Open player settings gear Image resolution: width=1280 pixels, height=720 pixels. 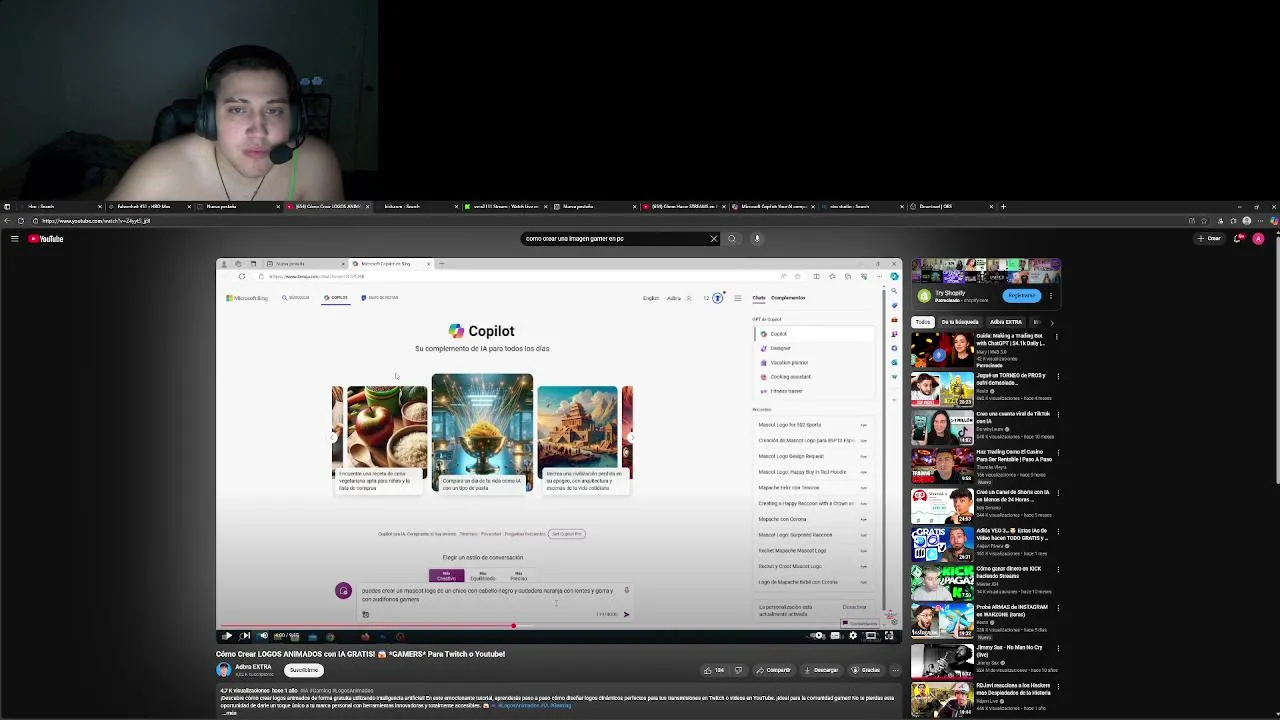click(x=853, y=636)
